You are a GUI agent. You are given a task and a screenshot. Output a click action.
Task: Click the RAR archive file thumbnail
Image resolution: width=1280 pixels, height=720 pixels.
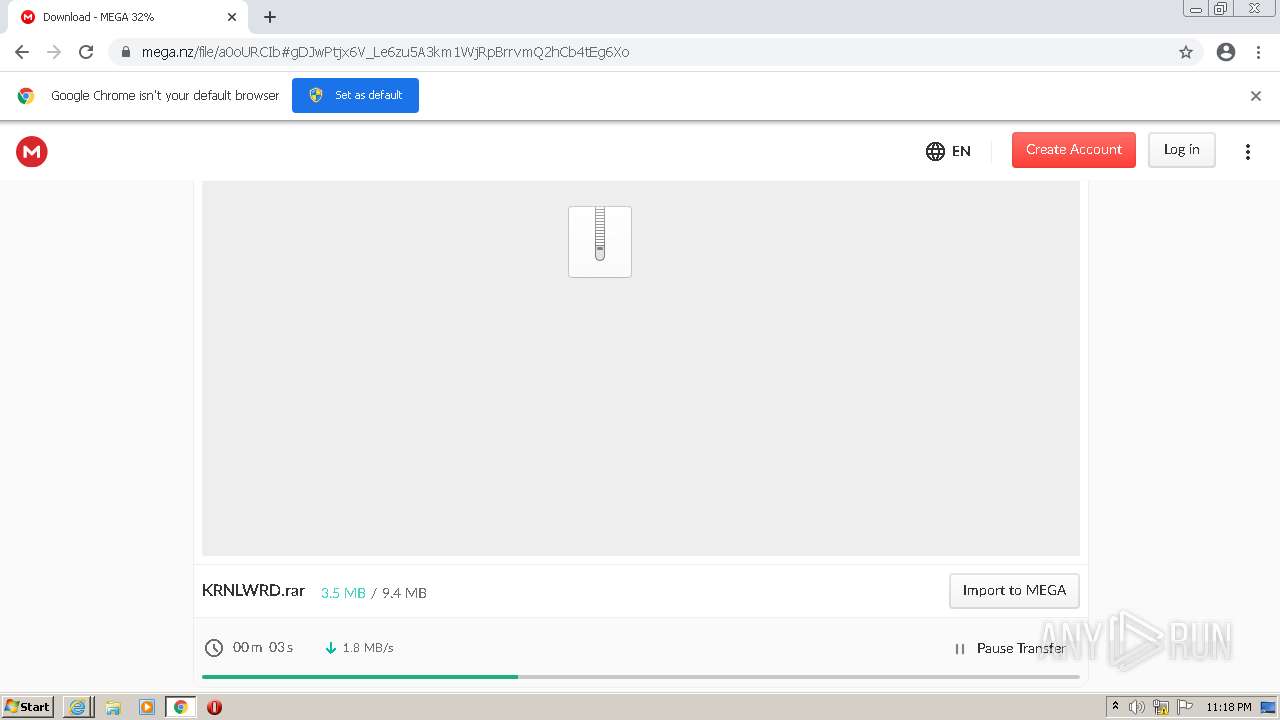600,242
